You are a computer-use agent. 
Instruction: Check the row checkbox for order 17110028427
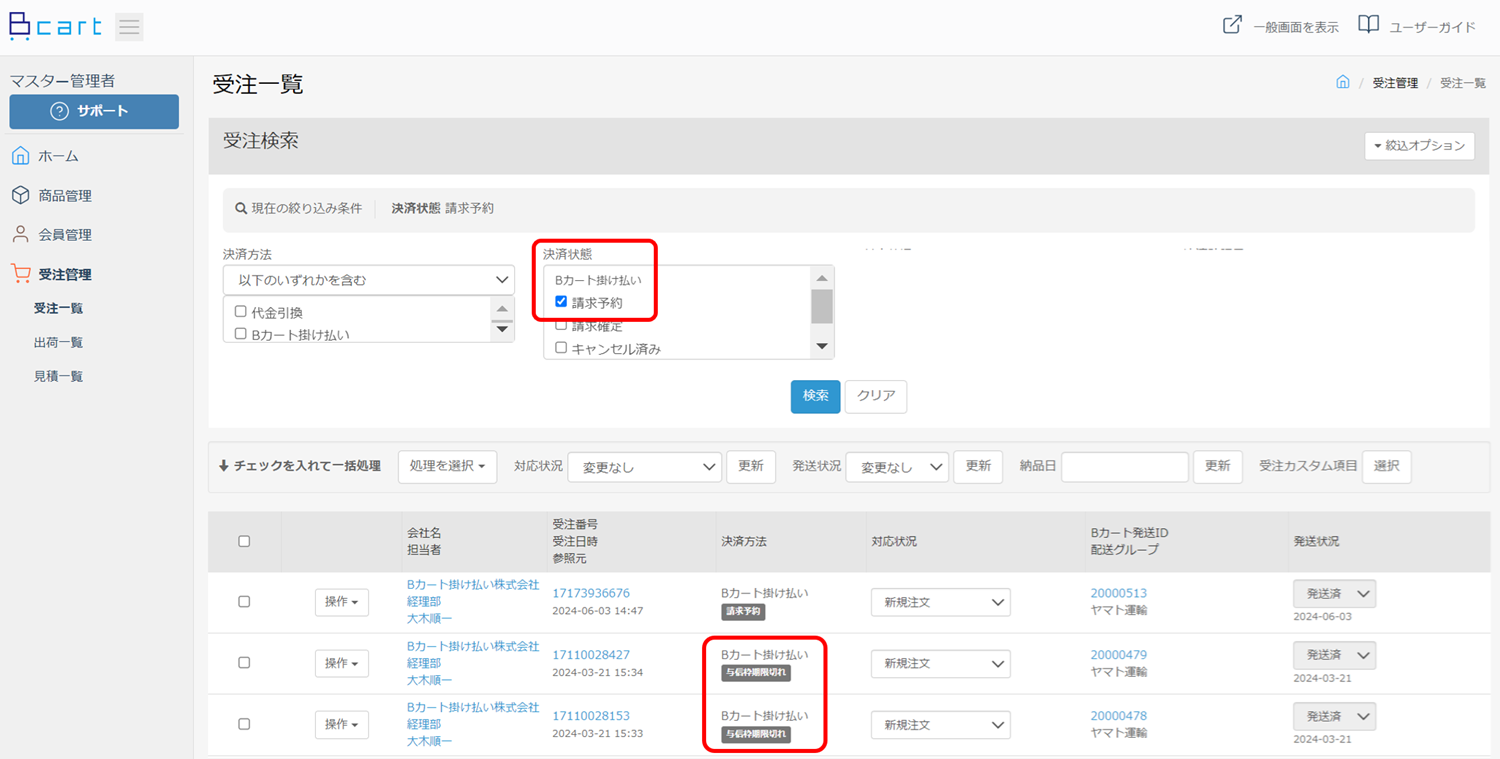click(244, 663)
